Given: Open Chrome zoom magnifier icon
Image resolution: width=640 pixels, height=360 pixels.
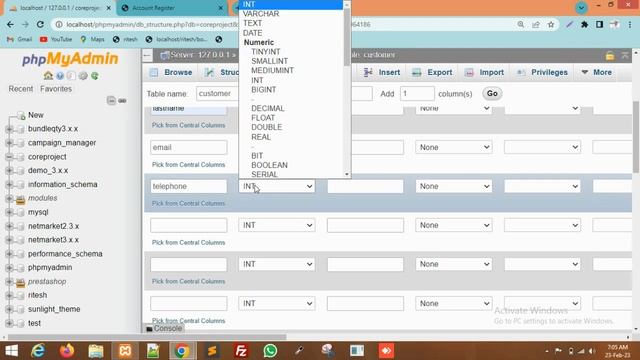Looking at the screenshot, I should point(520,24).
